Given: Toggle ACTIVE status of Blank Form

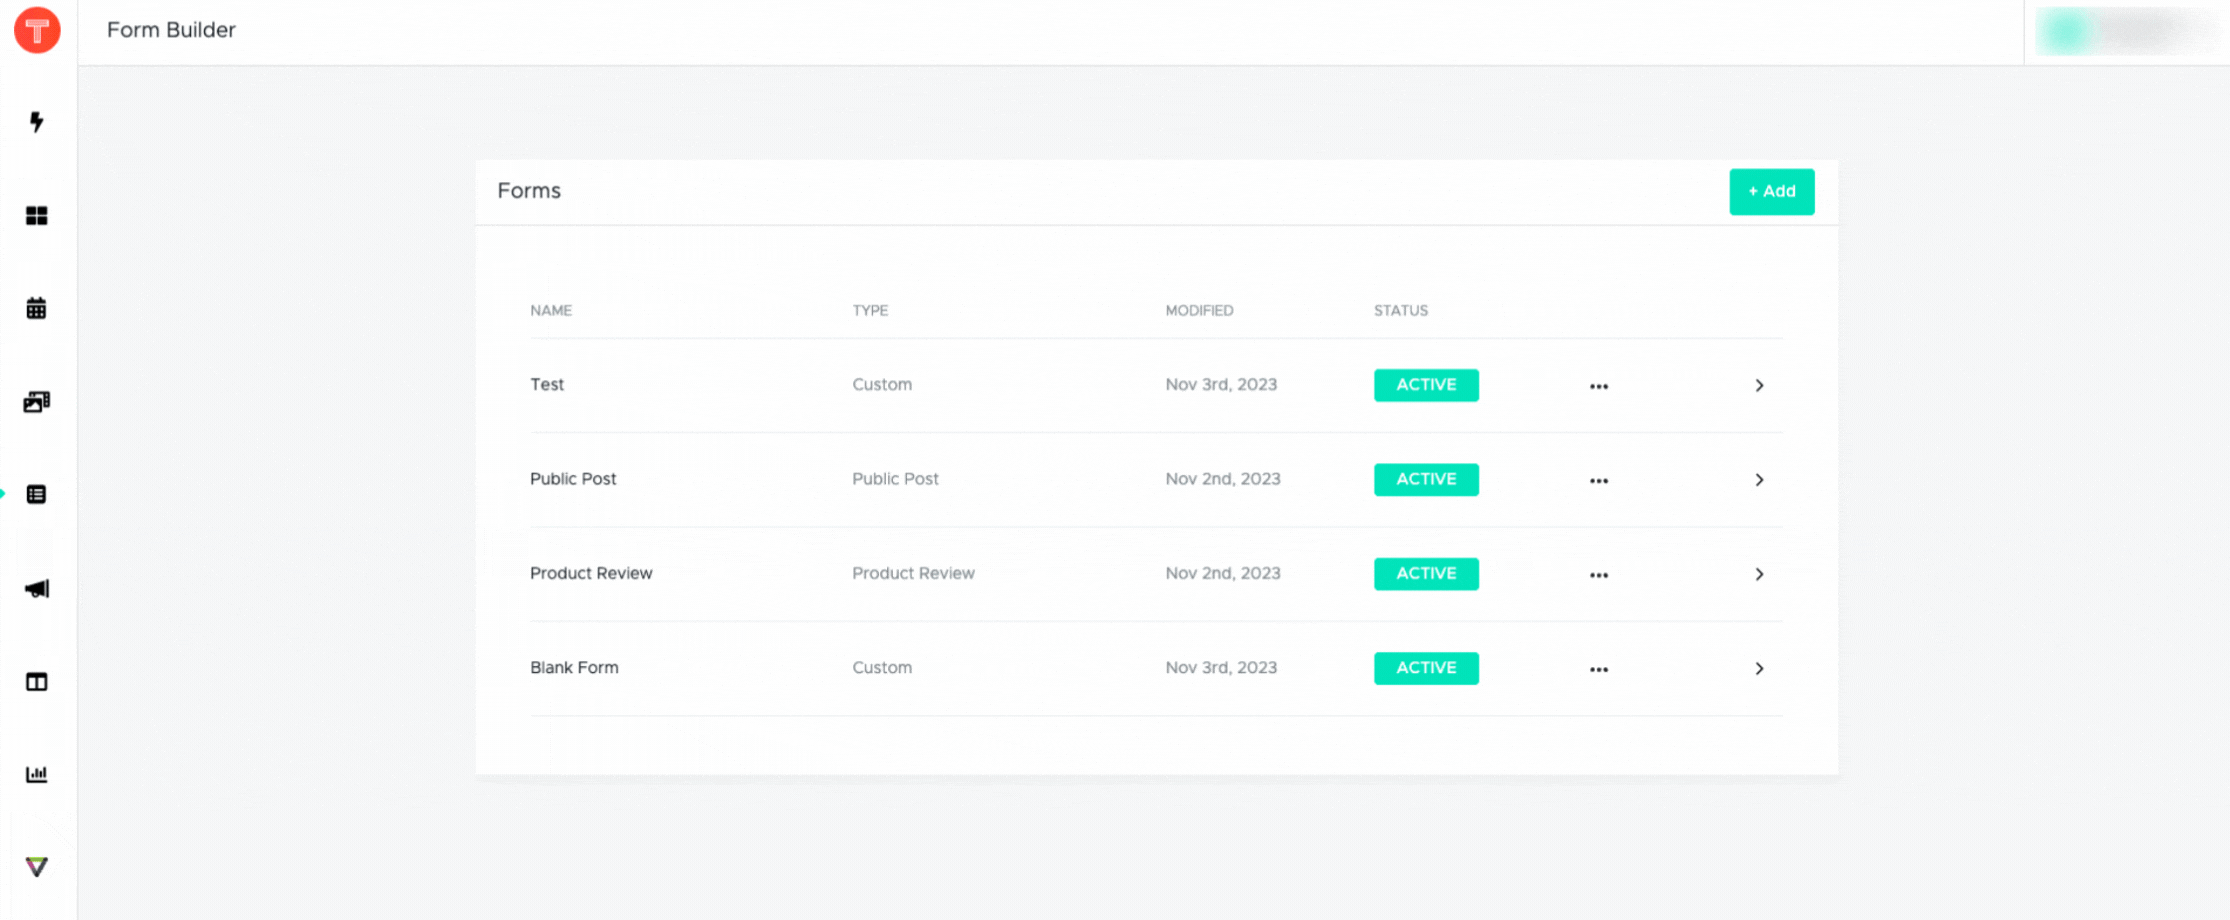Looking at the screenshot, I should (x=1426, y=668).
